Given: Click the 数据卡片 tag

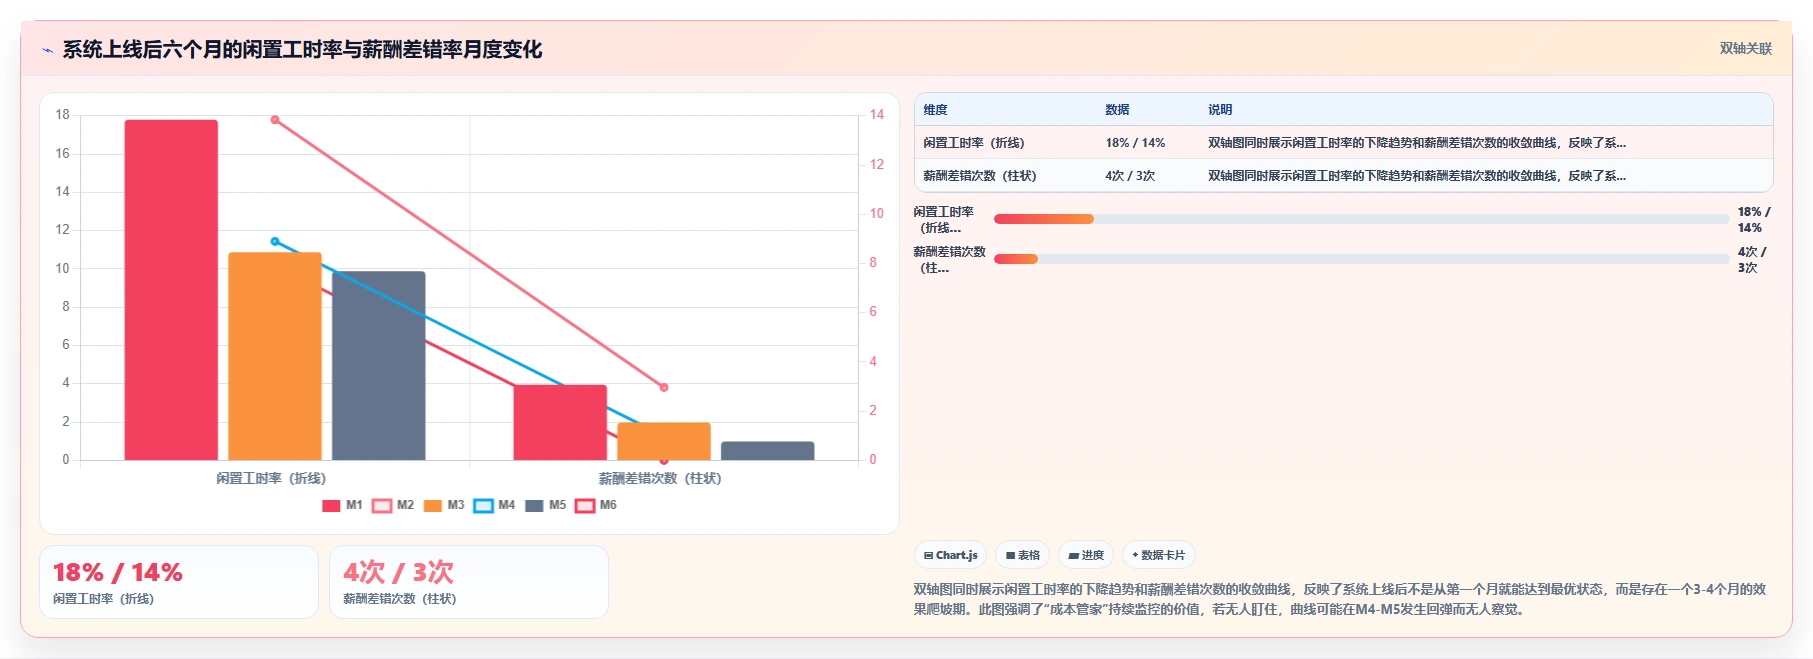Looking at the screenshot, I should tap(1159, 555).
